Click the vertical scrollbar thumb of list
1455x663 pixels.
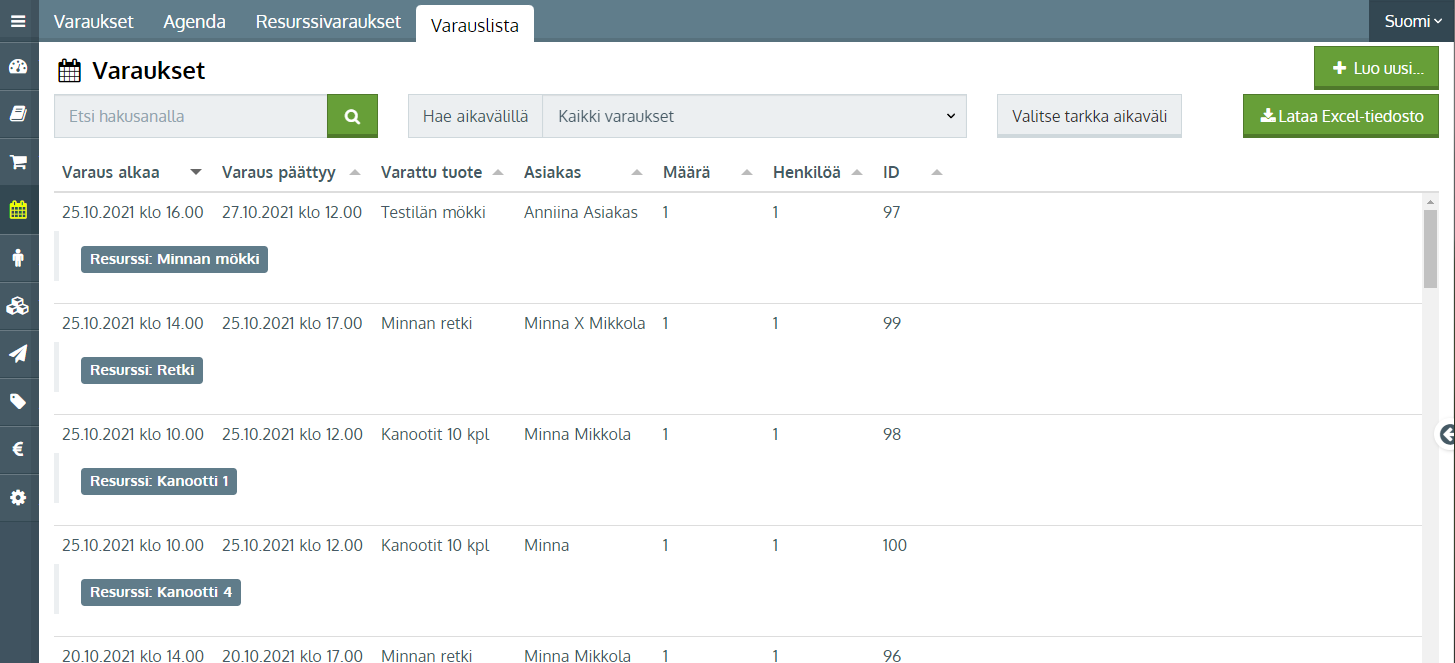pyautogui.click(x=1430, y=247)
